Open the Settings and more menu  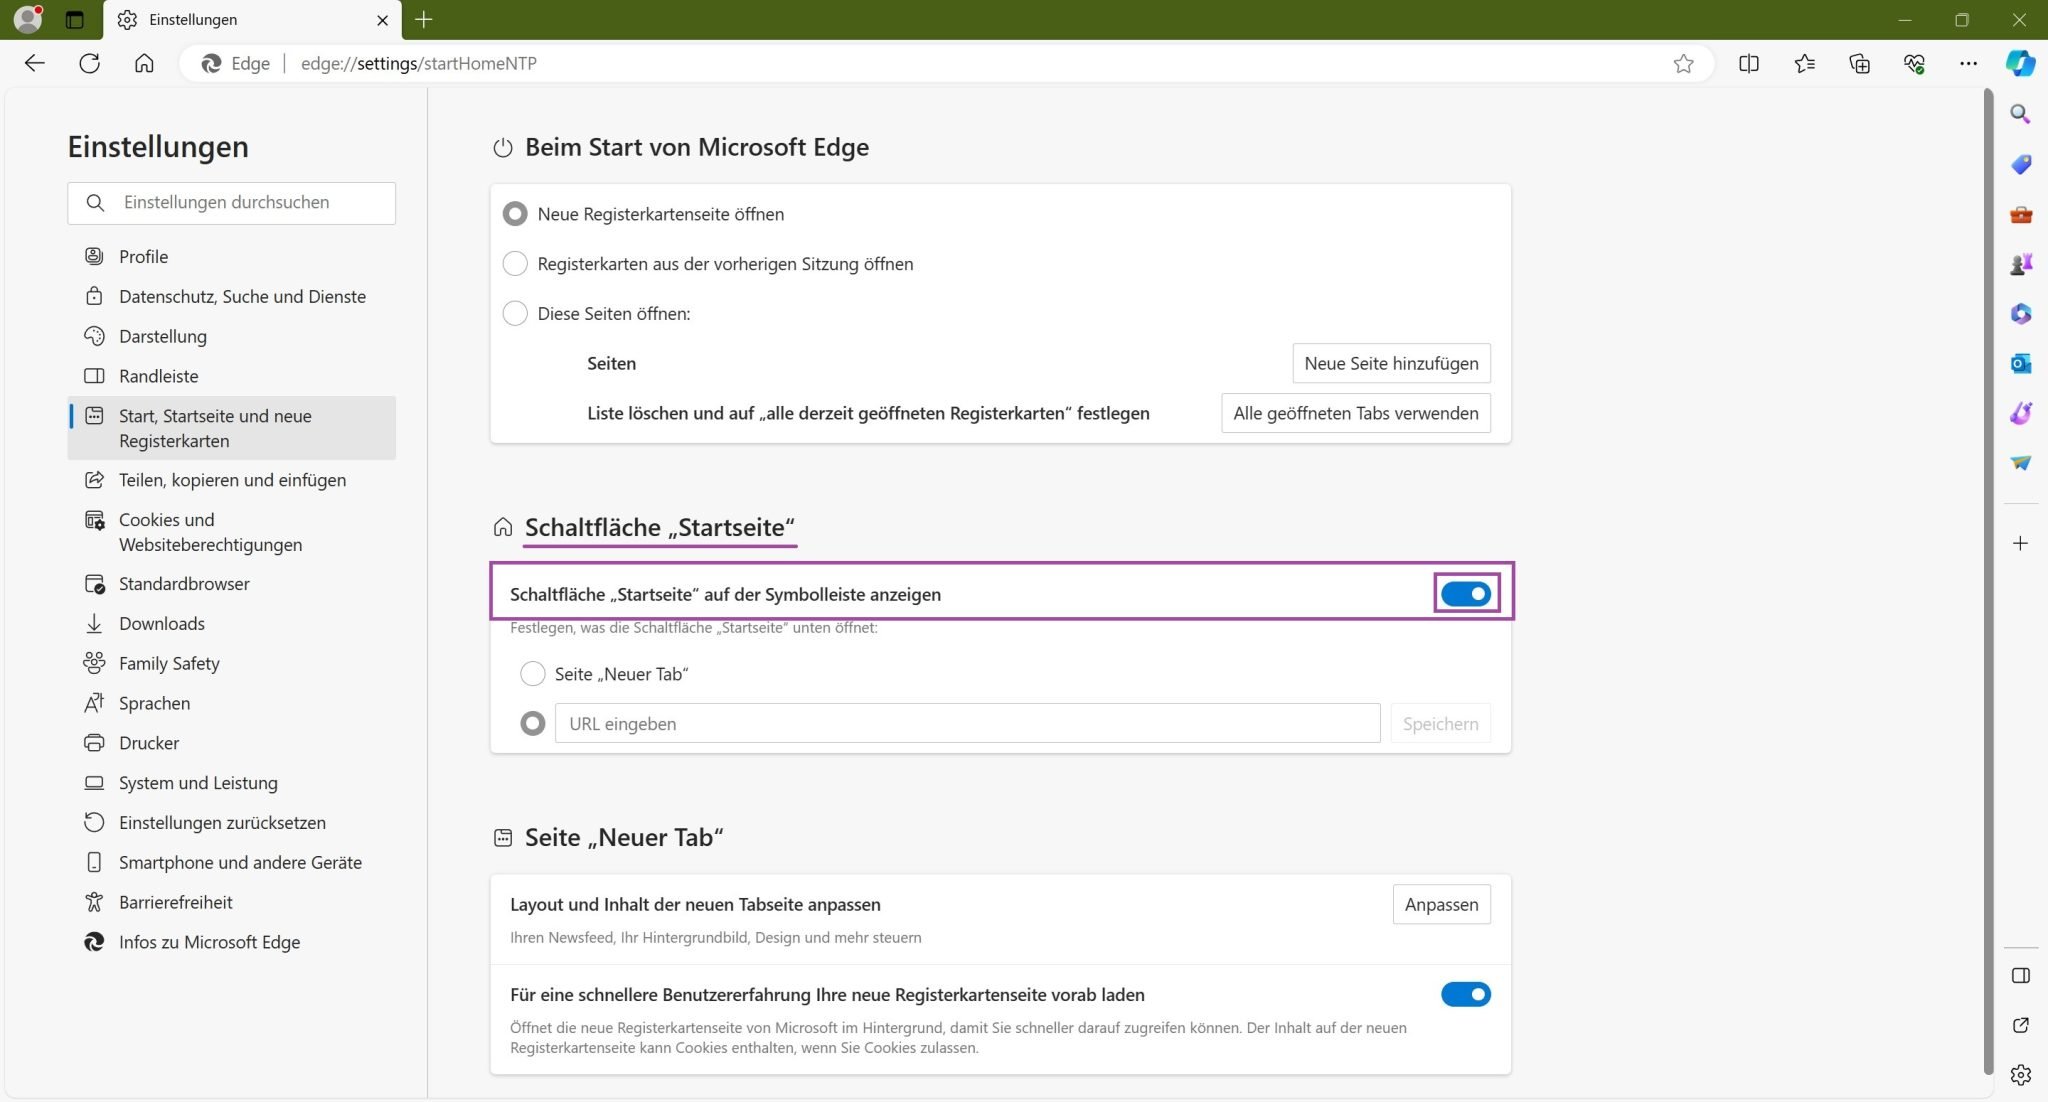1968,63
